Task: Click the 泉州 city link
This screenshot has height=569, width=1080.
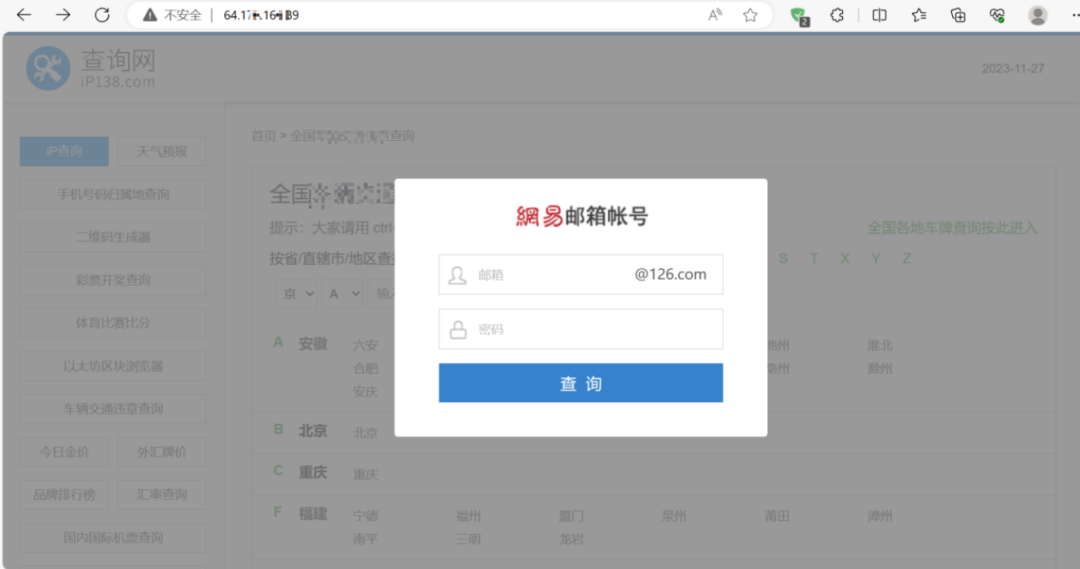Action: pyautogui.click(x=674, y=516)
